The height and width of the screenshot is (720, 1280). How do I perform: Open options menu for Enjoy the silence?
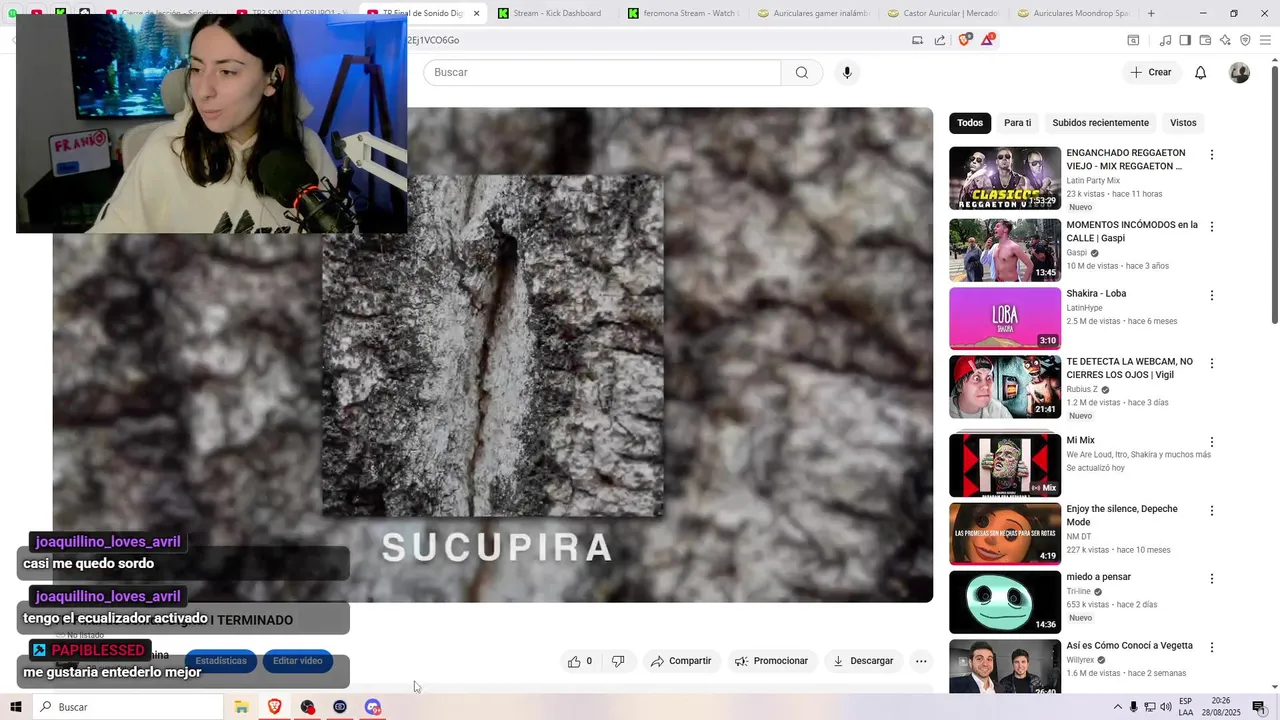tap(1212, 510)
